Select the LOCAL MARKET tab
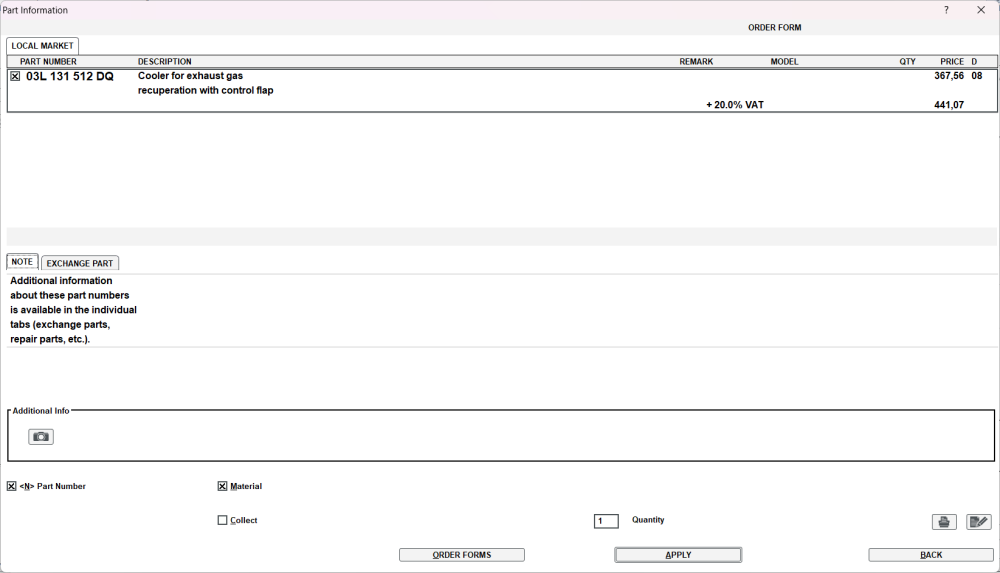 [42, 46]
